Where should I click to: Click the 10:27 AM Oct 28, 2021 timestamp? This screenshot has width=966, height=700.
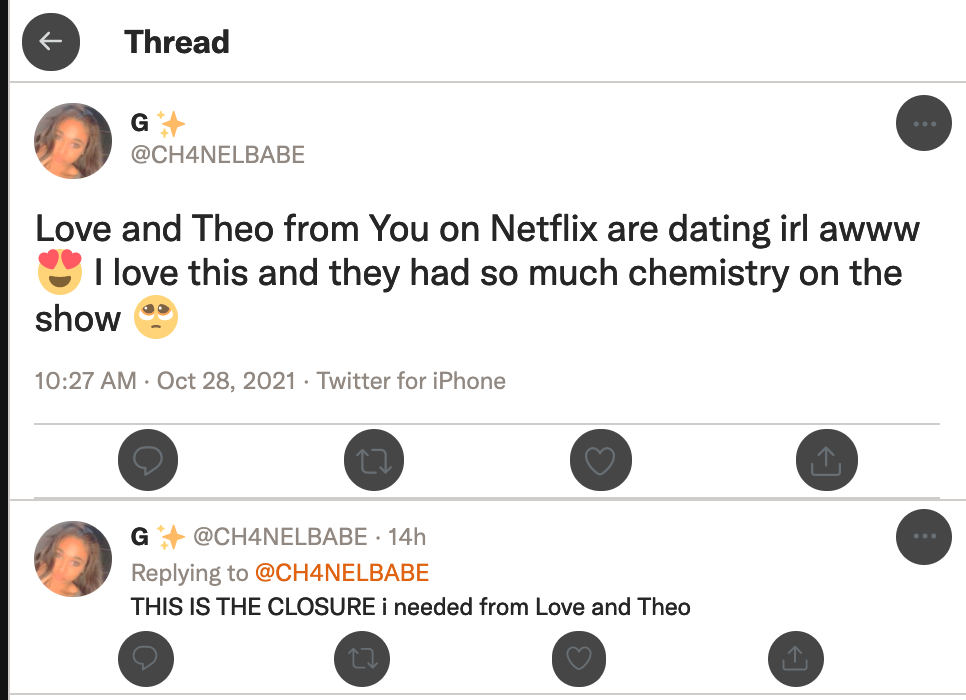point(165,381)
